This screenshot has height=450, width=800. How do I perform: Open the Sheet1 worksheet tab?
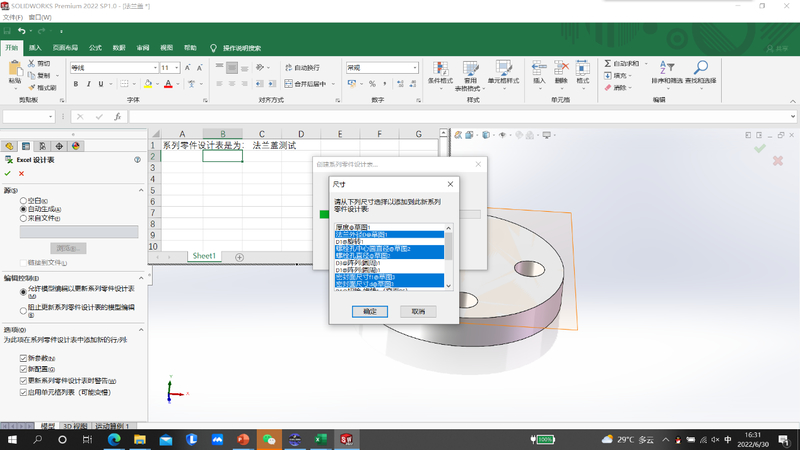[x=204, y=256]
